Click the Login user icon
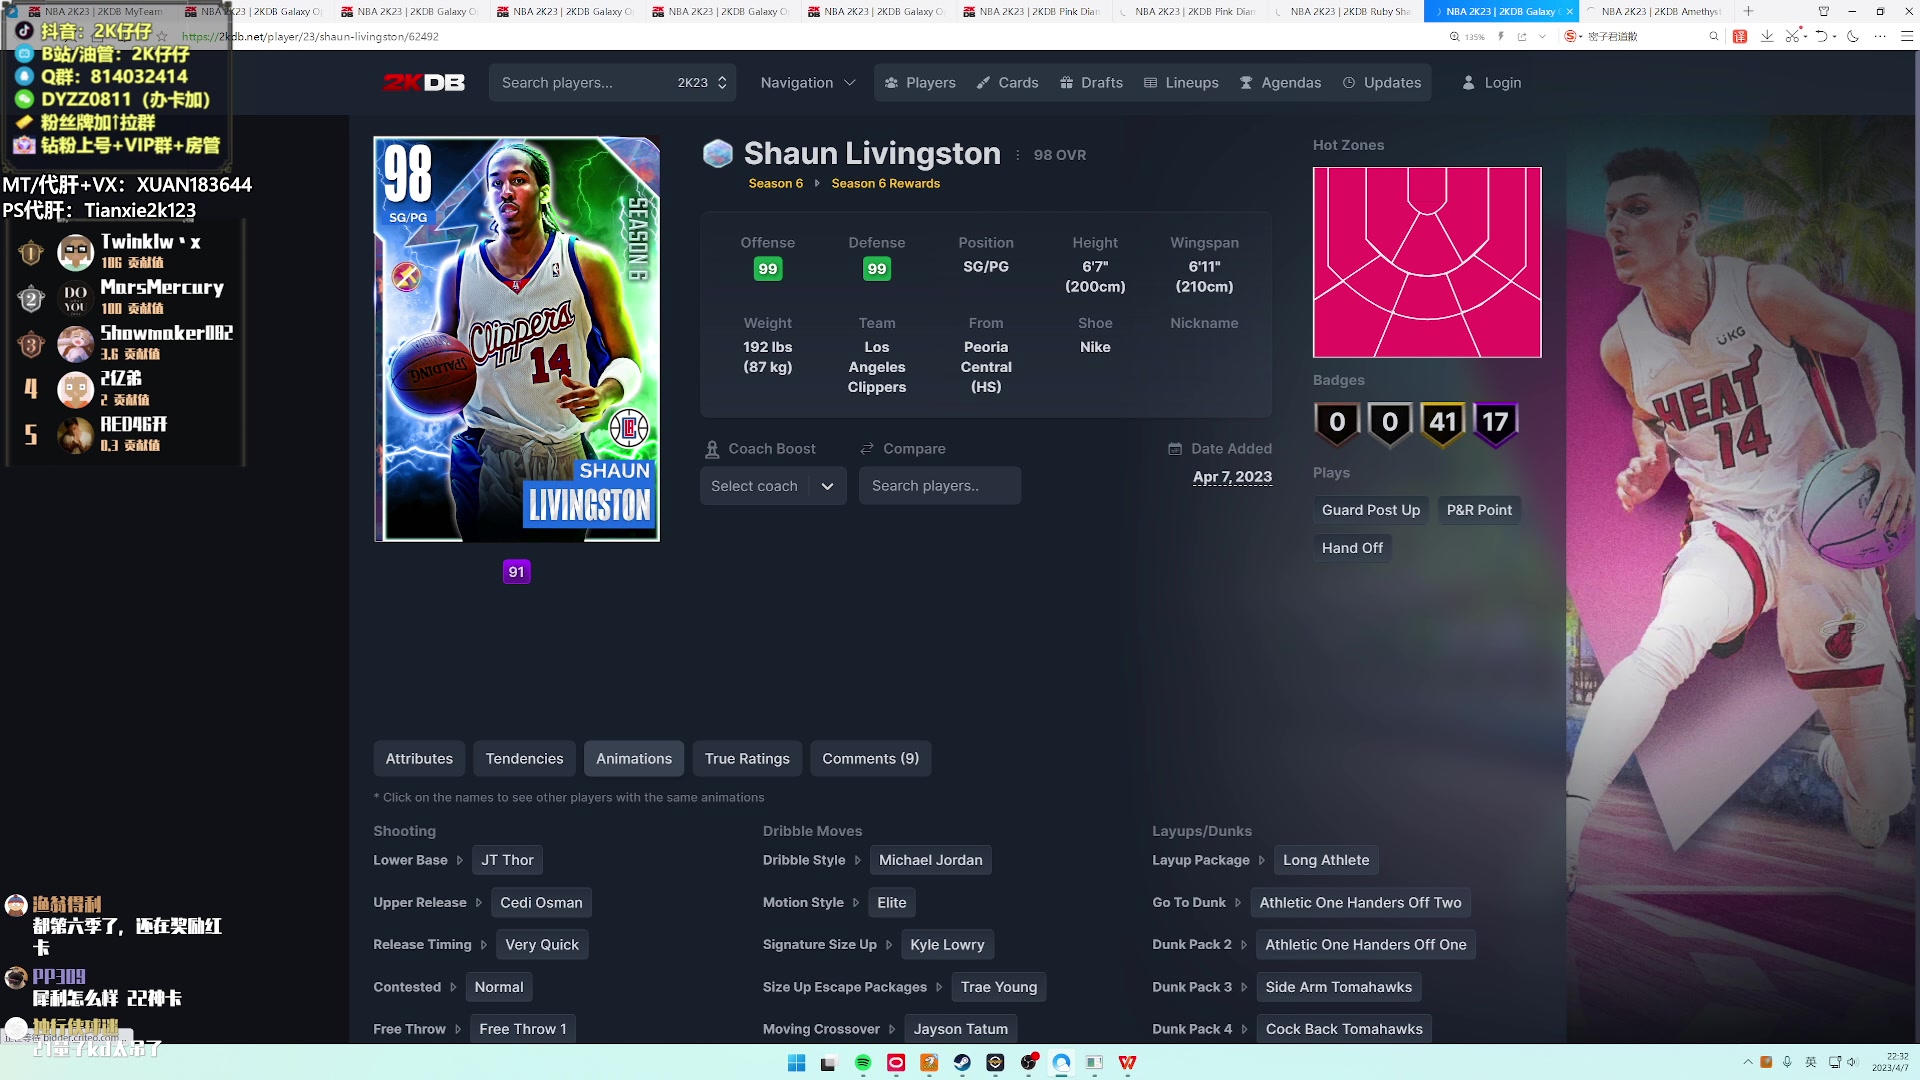Viewport: 1920px width, 1080px height. pos(1469,83)
